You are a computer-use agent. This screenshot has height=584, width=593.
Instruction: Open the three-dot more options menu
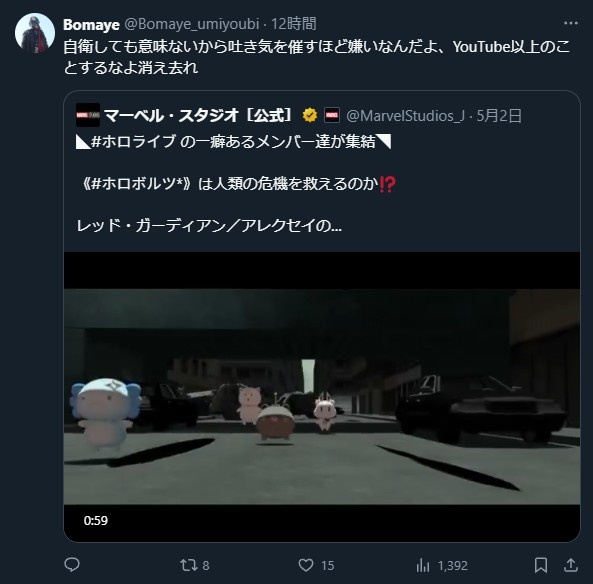[571, 23]
